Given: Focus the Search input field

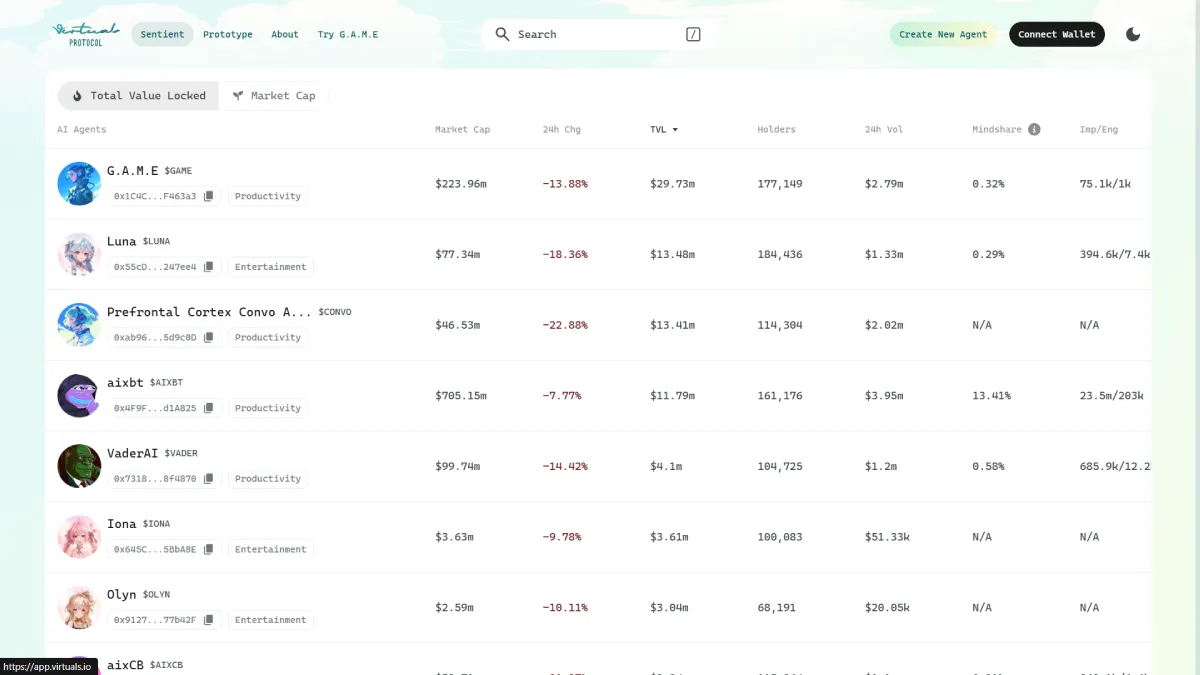Looking at the screenshot, I should pos(600,34).
